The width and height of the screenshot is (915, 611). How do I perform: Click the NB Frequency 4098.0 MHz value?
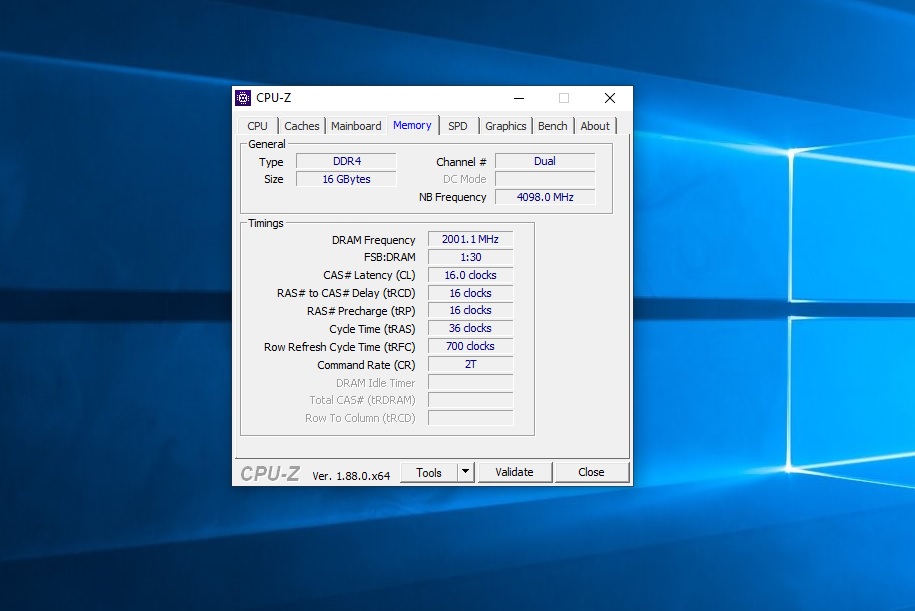pos(545,197)
